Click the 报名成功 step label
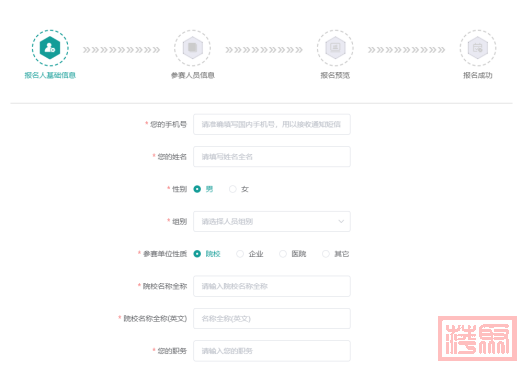Screen dimensions: 523x366 [478, 75]
